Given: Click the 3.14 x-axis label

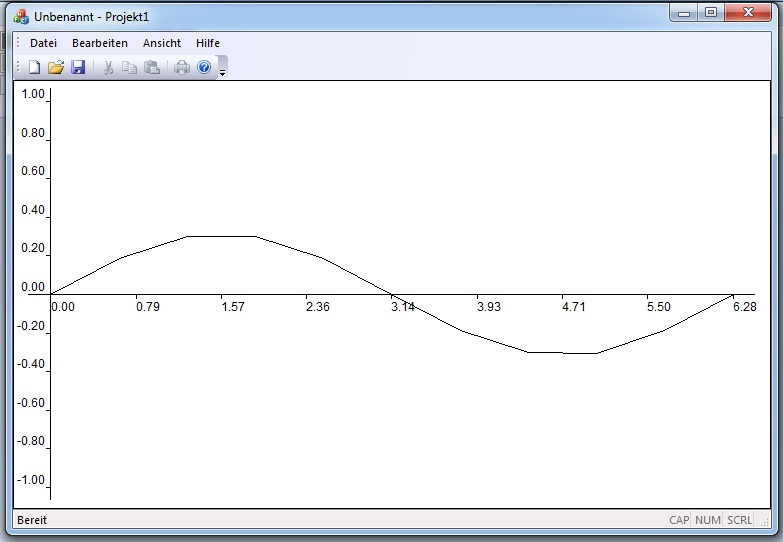Looking at the screenshot, I should click(403, 307).
